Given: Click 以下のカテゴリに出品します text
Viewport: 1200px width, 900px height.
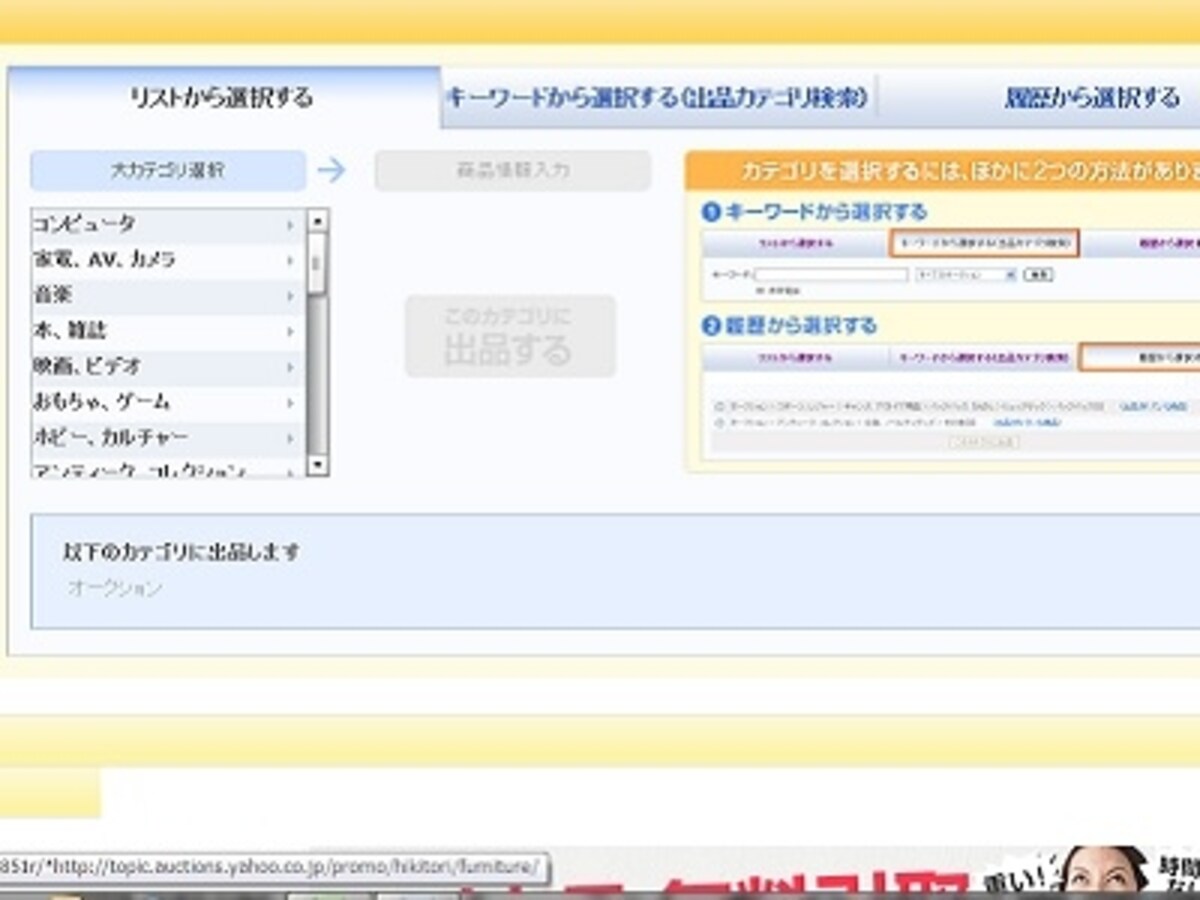Looking at the screenshot, I should point(181,552).
